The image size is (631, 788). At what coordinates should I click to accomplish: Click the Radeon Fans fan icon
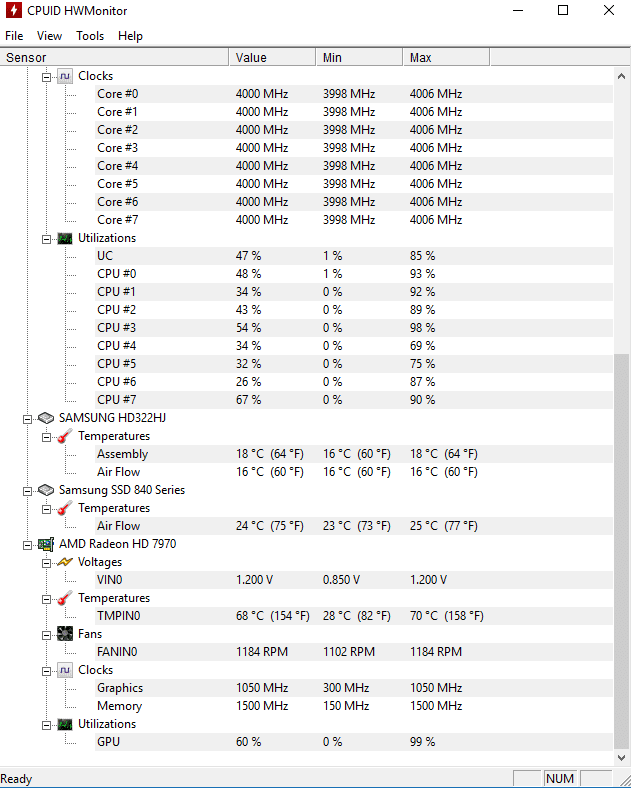(65, 634)
